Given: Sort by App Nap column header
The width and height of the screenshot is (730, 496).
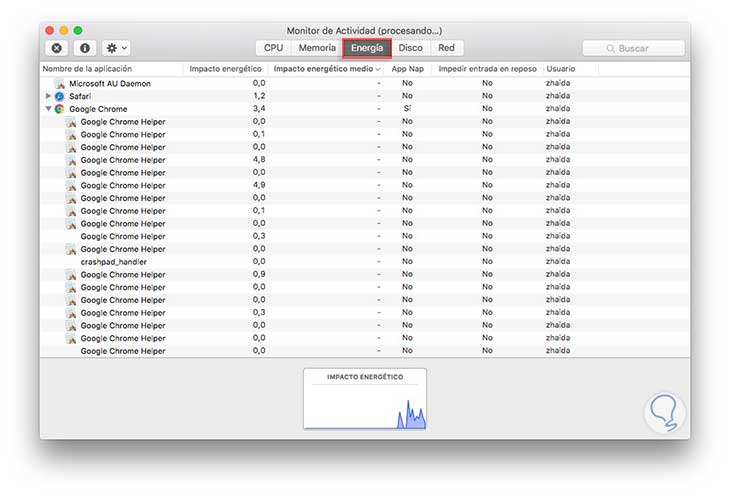Looking at the screenshot, I should click(x=407, y=69).
